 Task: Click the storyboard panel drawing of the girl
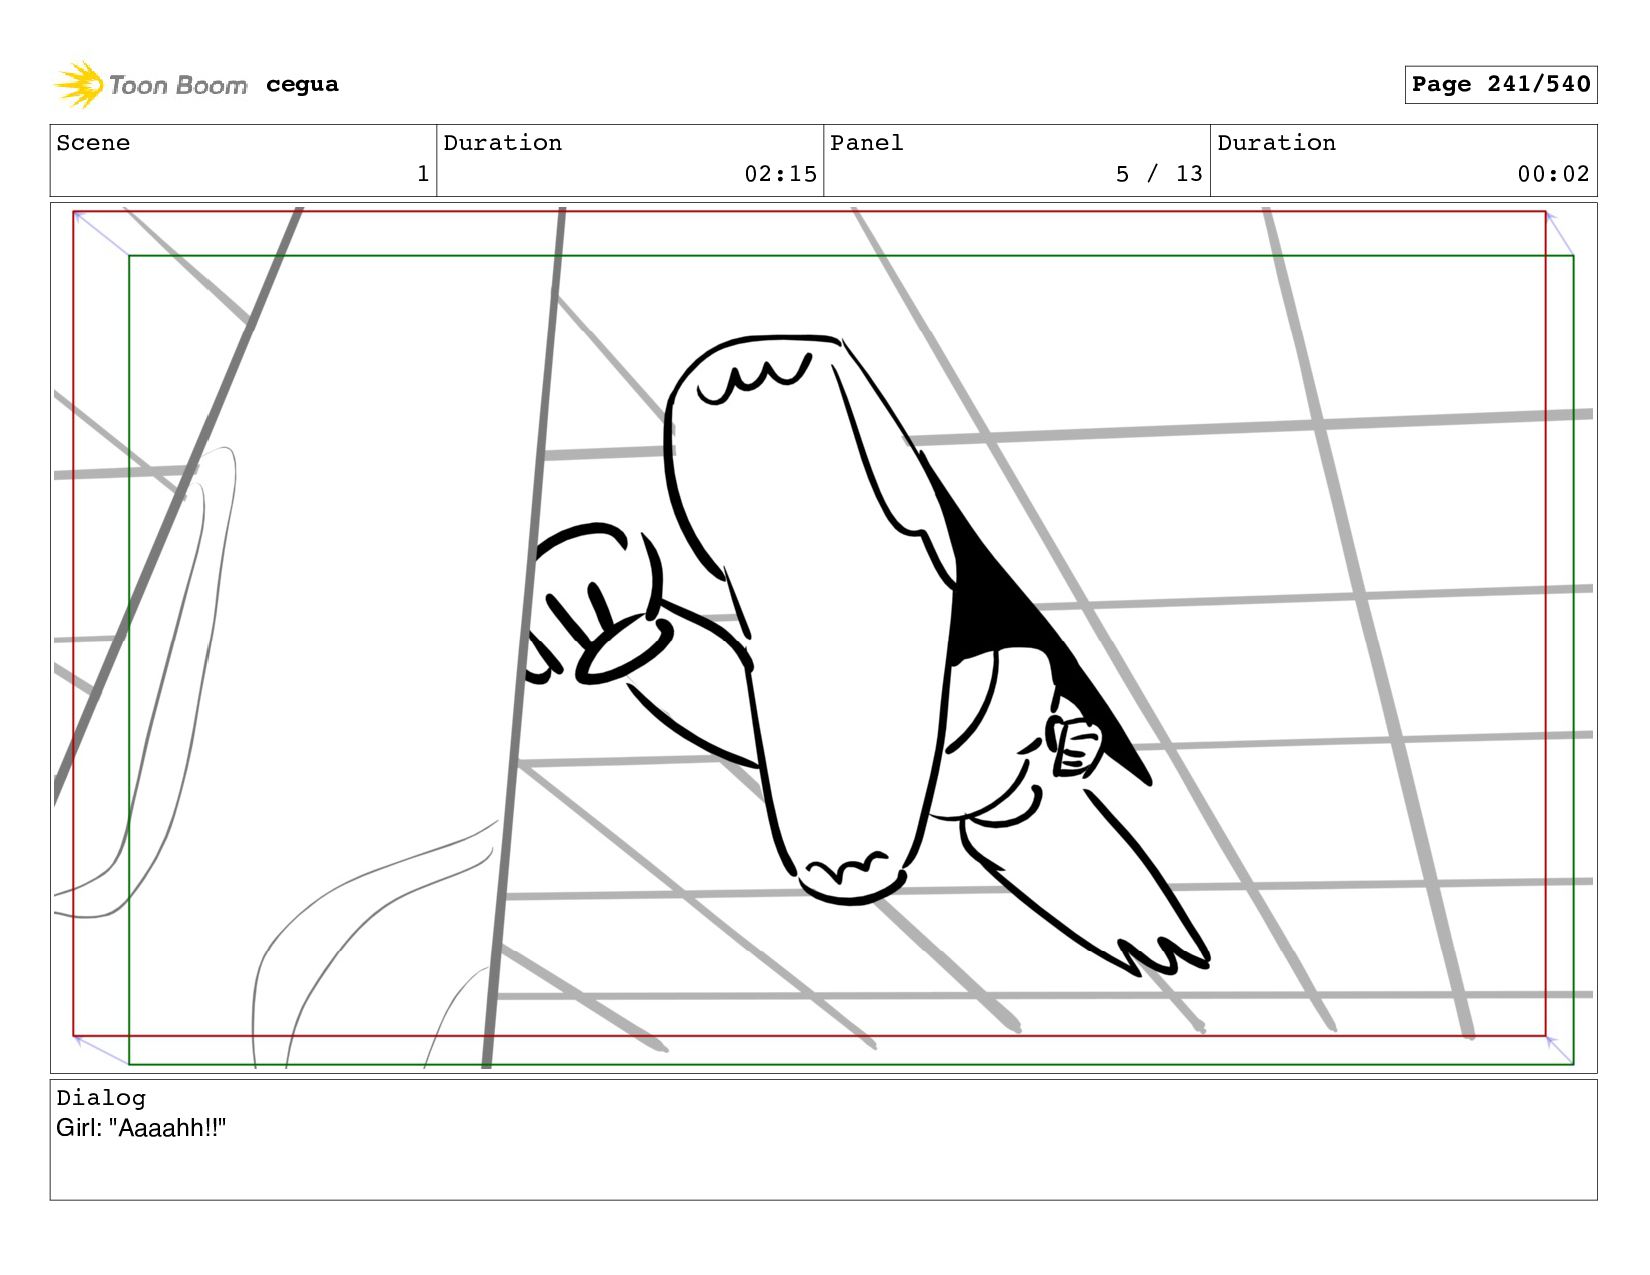[823, 637]
